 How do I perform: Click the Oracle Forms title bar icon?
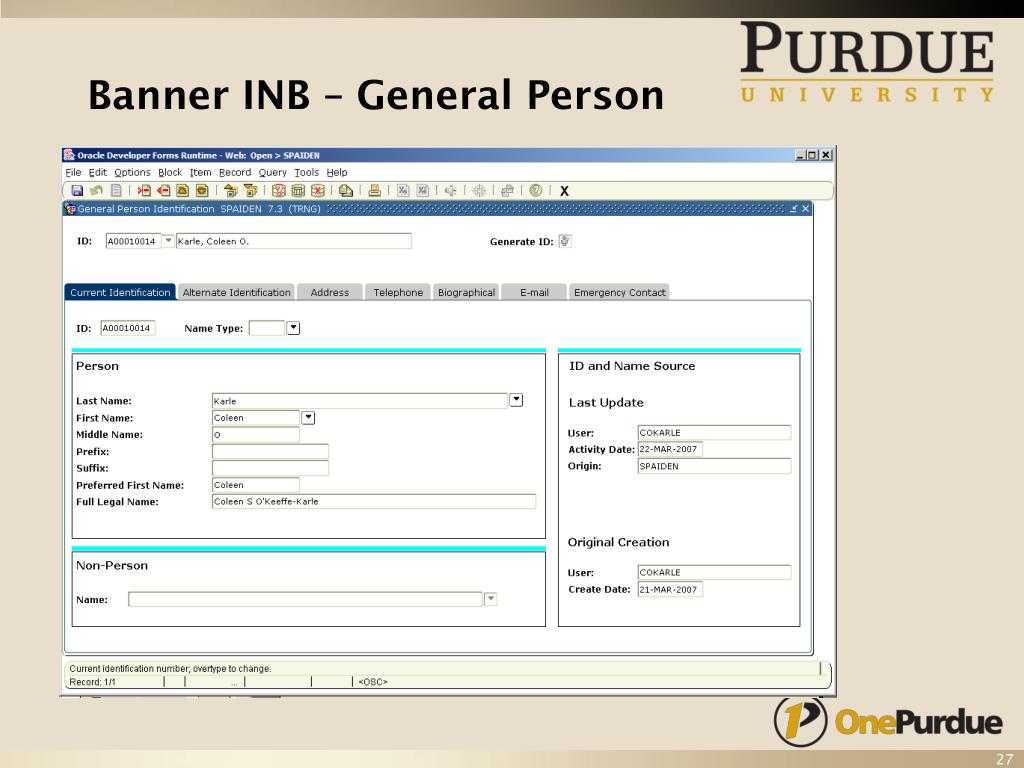[x=69, y=155]
